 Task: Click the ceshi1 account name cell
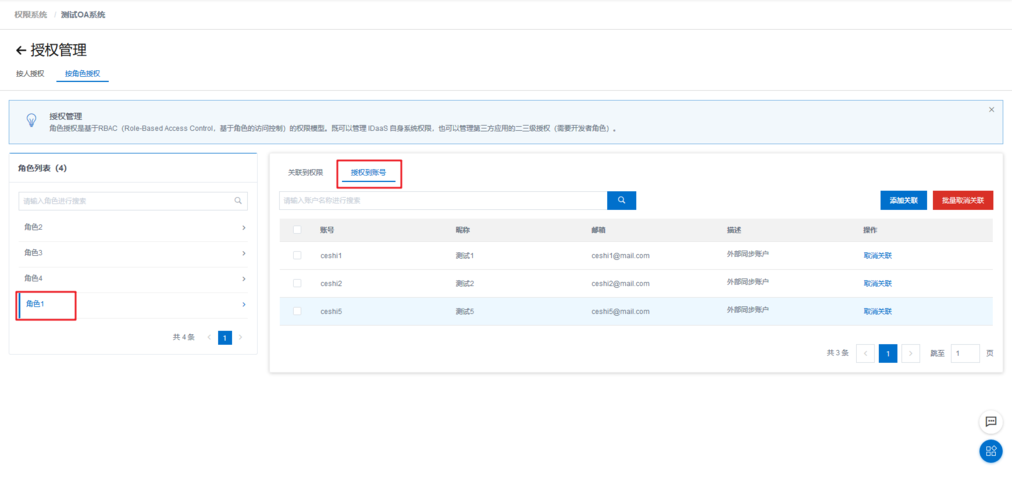[331, 255]
